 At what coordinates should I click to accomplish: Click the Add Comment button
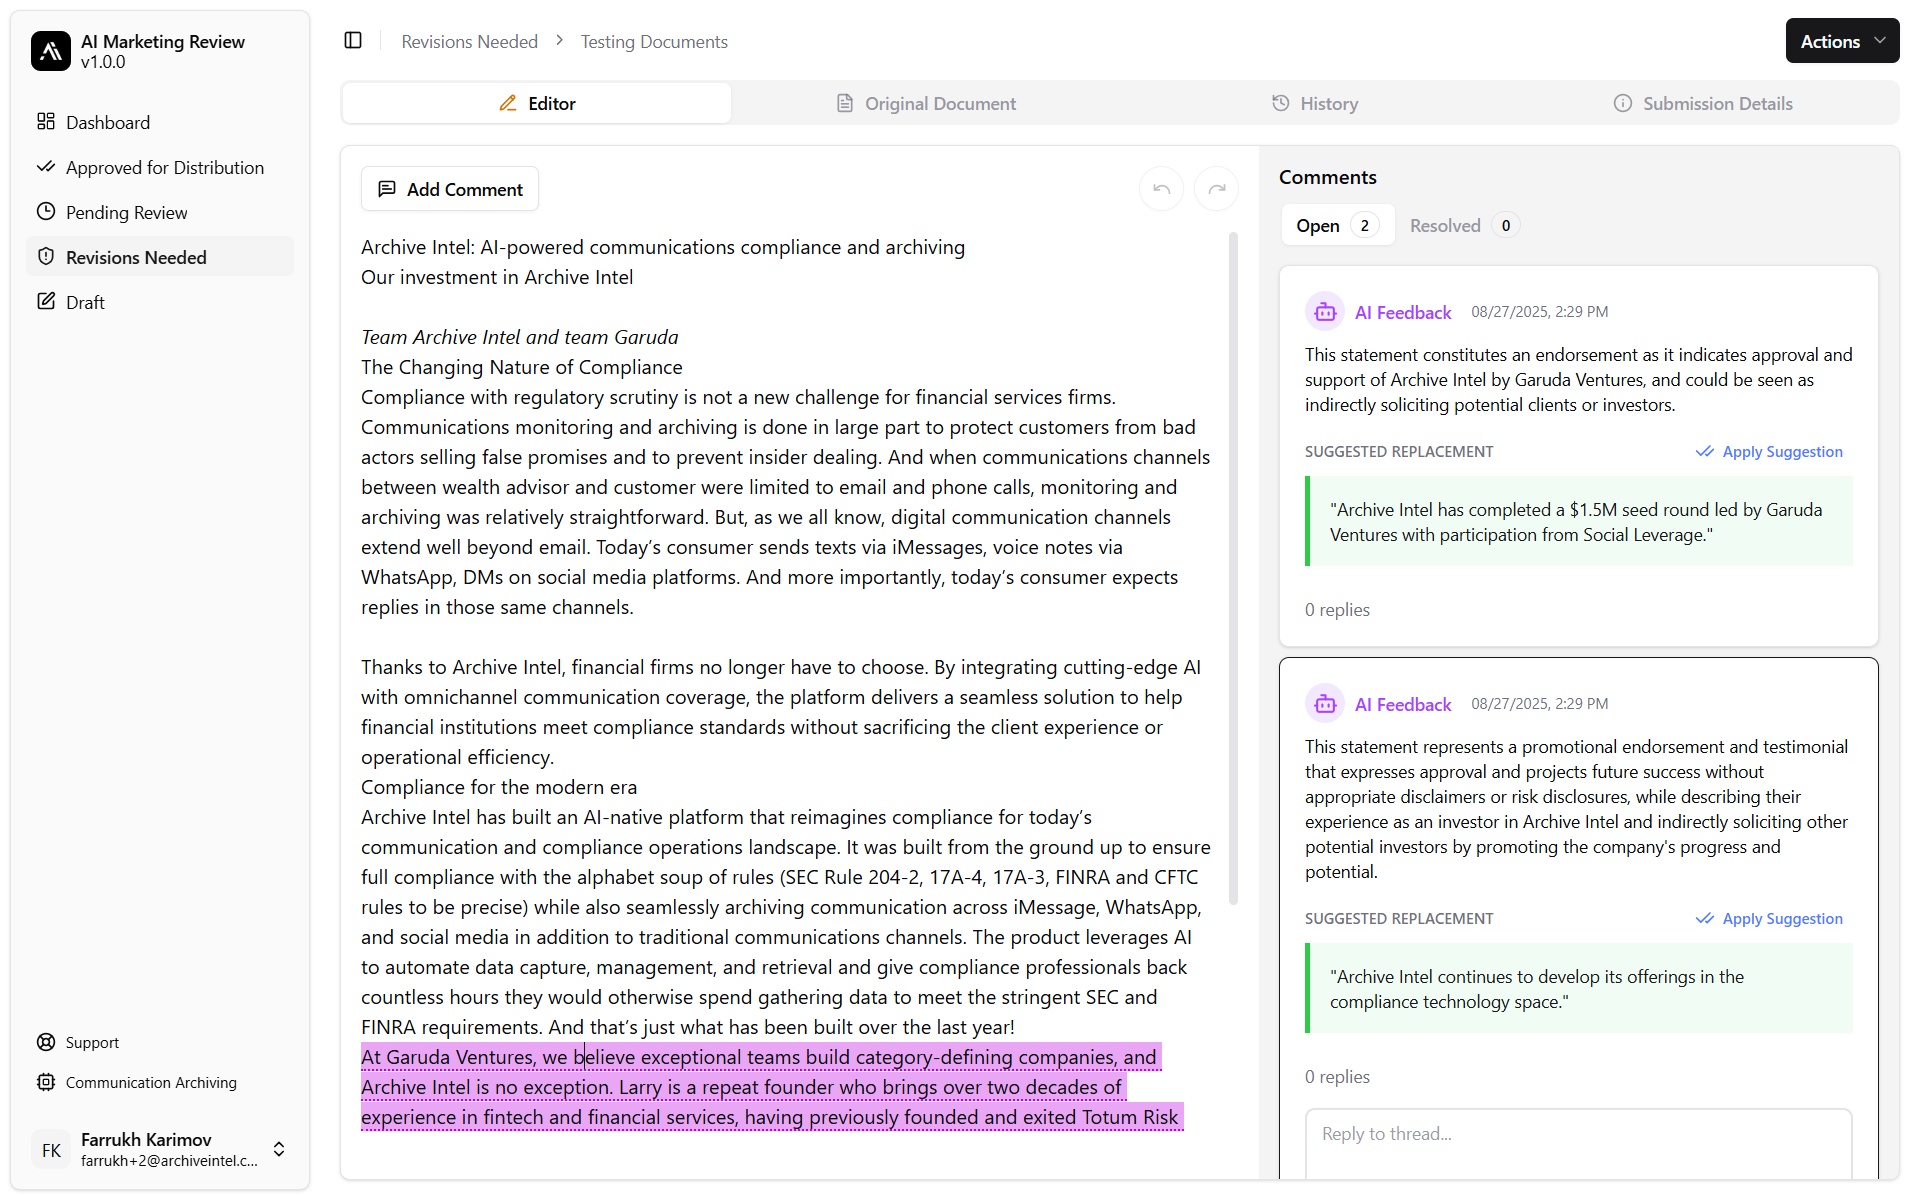click(450, 189)
